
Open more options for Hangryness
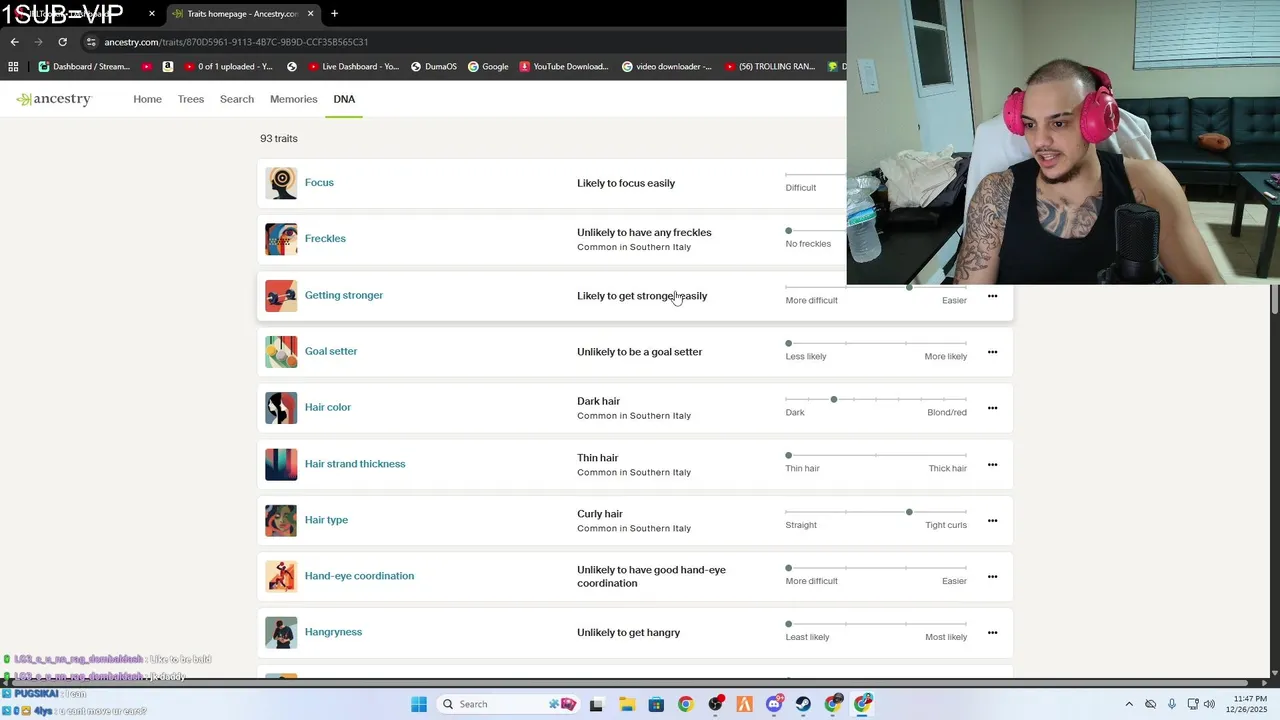[x=992, y=632]
